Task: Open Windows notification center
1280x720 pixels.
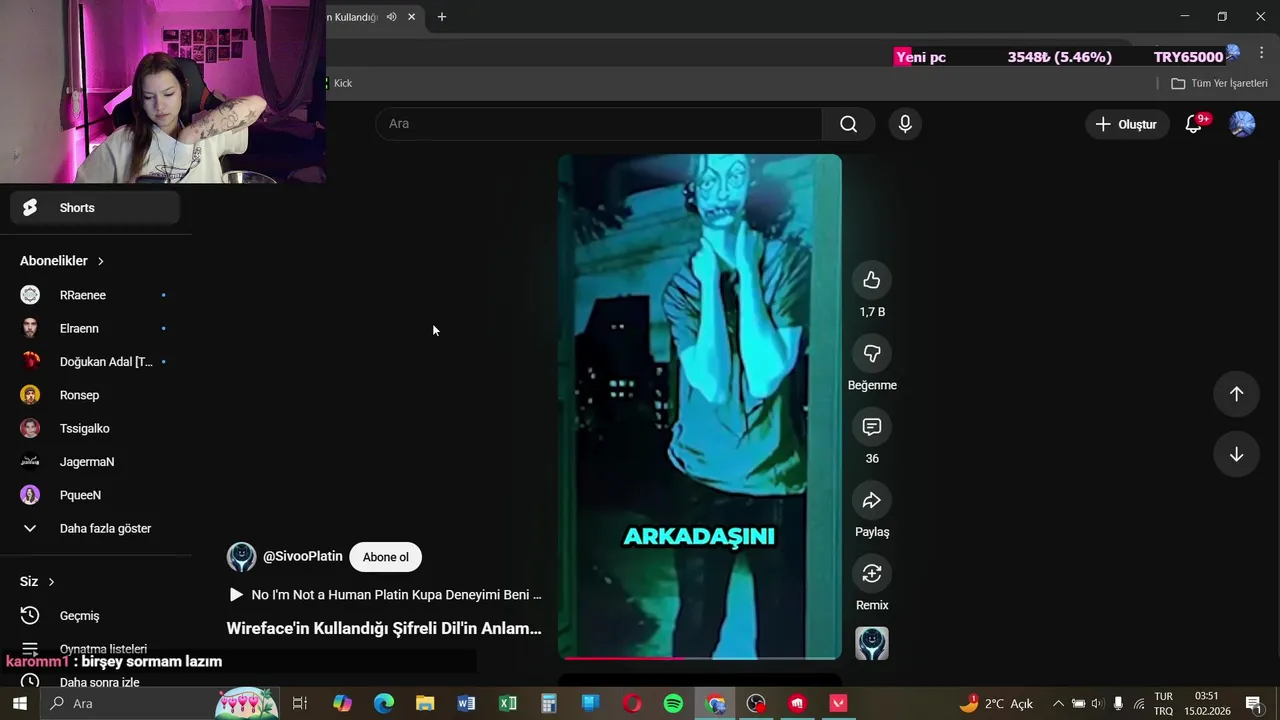Action: pyautogui.click(x=1253, y=703)
